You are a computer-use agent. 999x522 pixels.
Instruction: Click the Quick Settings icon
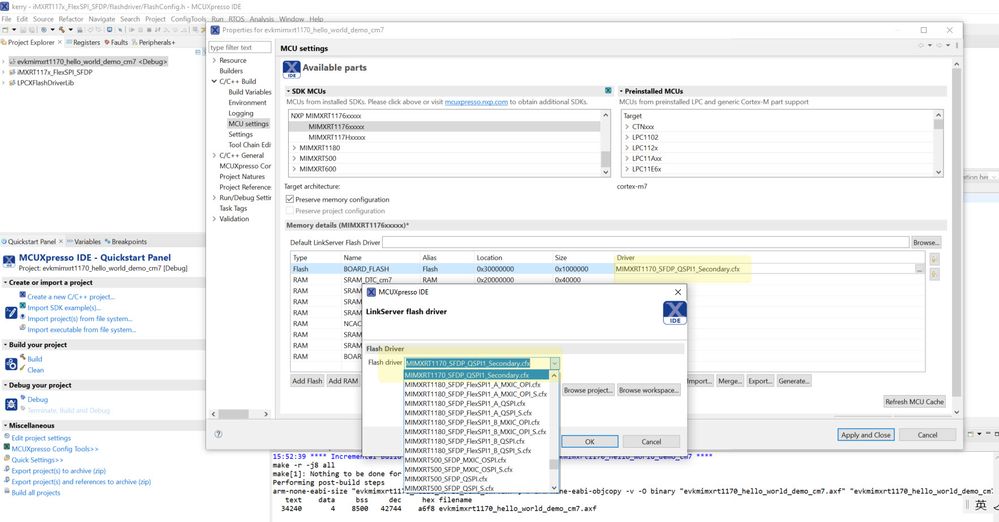[x=7, y=459]
